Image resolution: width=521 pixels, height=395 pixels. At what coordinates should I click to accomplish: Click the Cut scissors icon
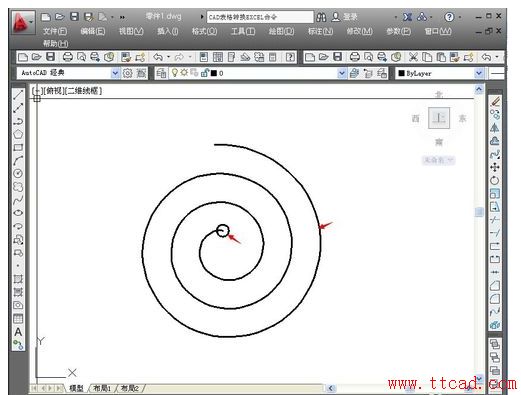(x=413, y=57)
